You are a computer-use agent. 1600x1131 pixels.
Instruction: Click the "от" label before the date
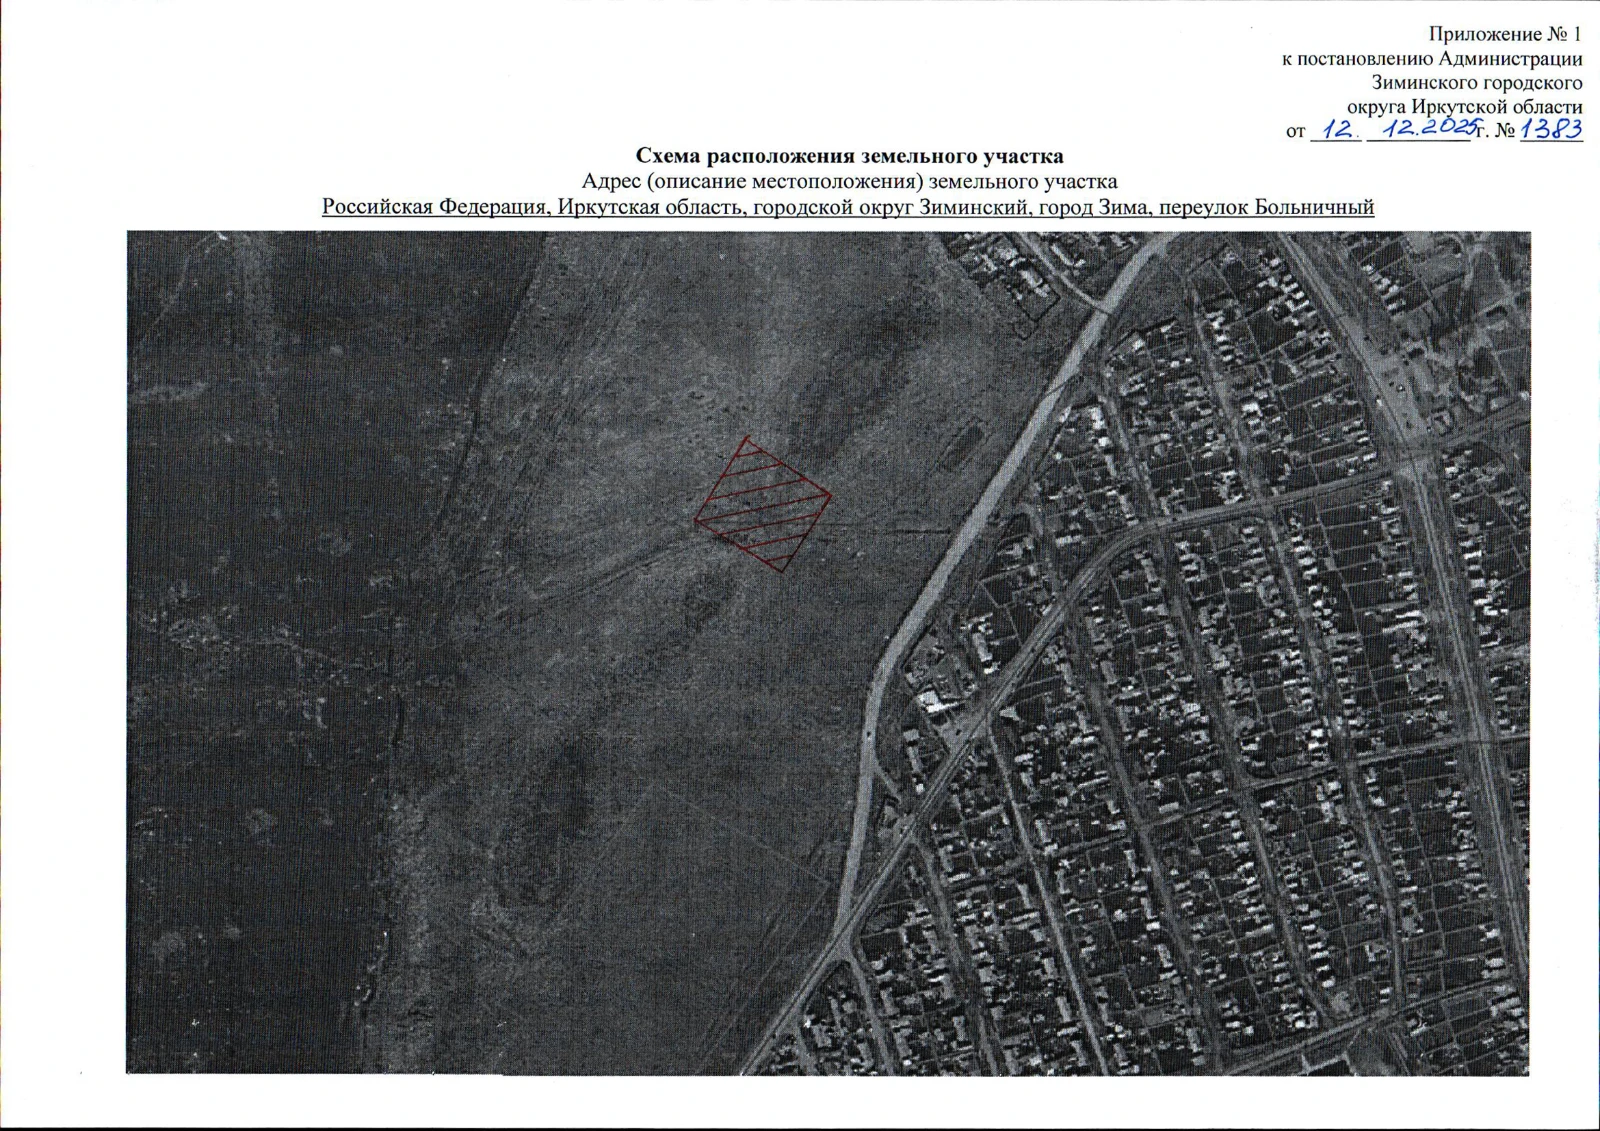[1295, 132]
